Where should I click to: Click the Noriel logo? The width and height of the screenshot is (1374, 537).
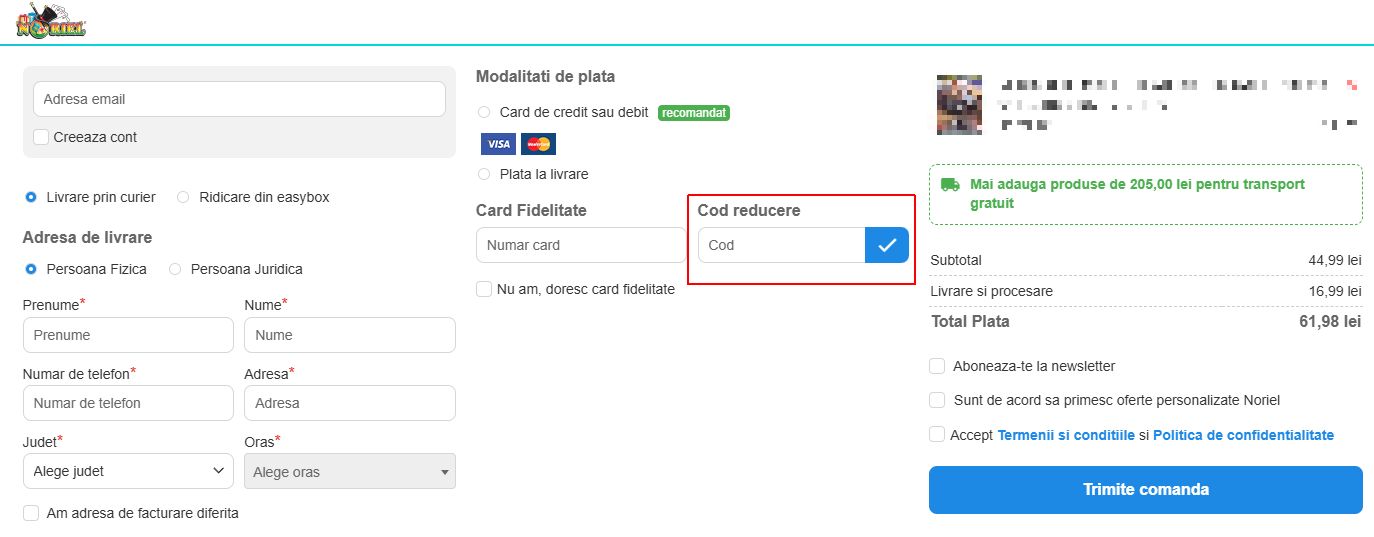tap(51, 22)
